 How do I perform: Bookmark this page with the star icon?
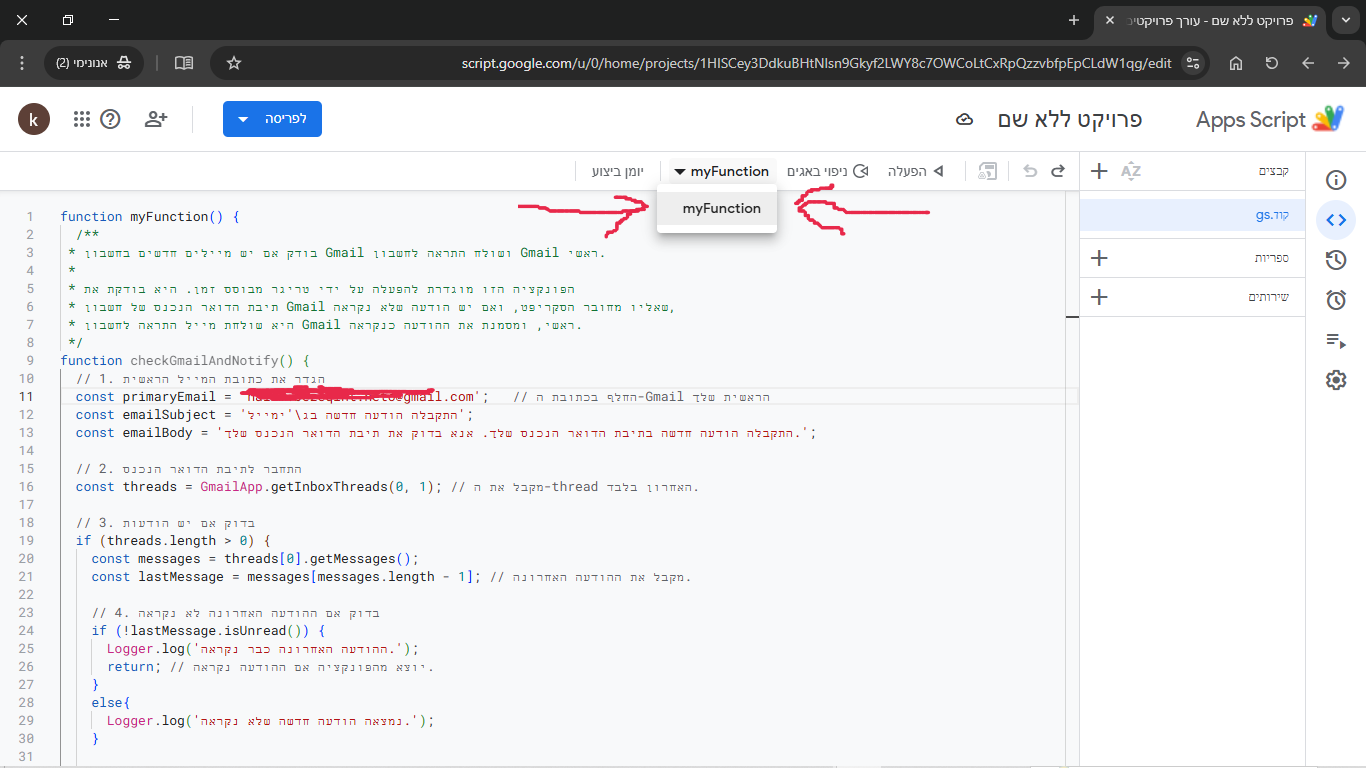234,63
